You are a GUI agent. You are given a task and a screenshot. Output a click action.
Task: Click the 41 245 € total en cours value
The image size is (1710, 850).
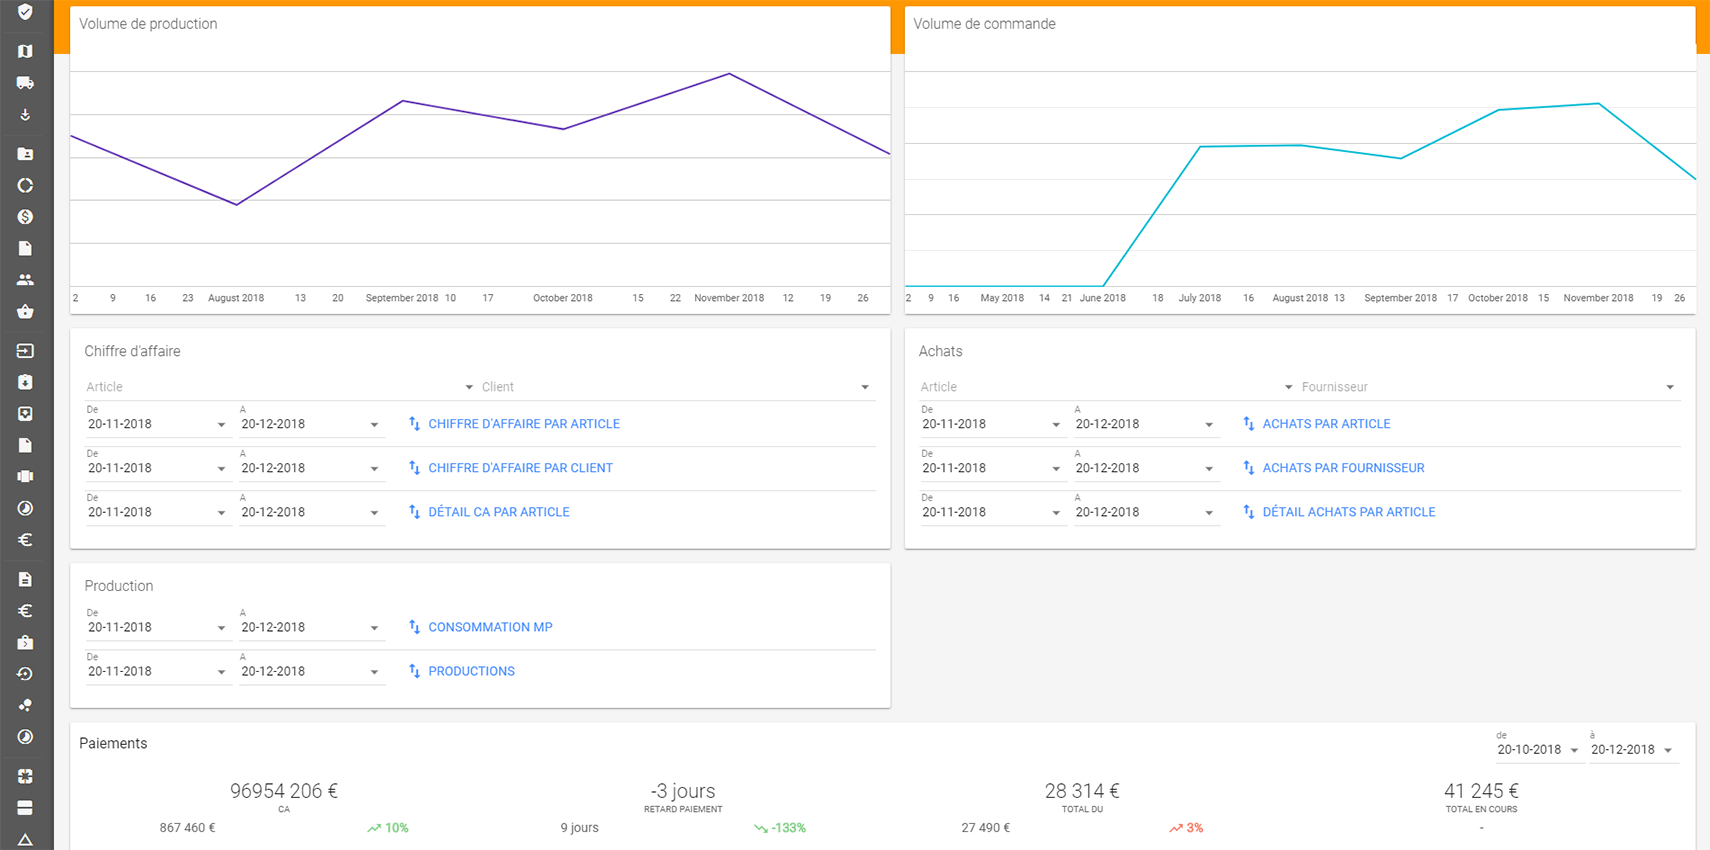(x=1481, y=791)
